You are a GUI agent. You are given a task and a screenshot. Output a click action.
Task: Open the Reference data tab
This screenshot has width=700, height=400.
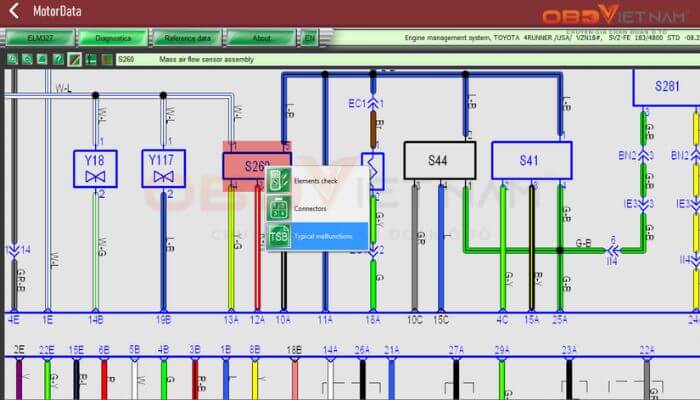point(187,38)
